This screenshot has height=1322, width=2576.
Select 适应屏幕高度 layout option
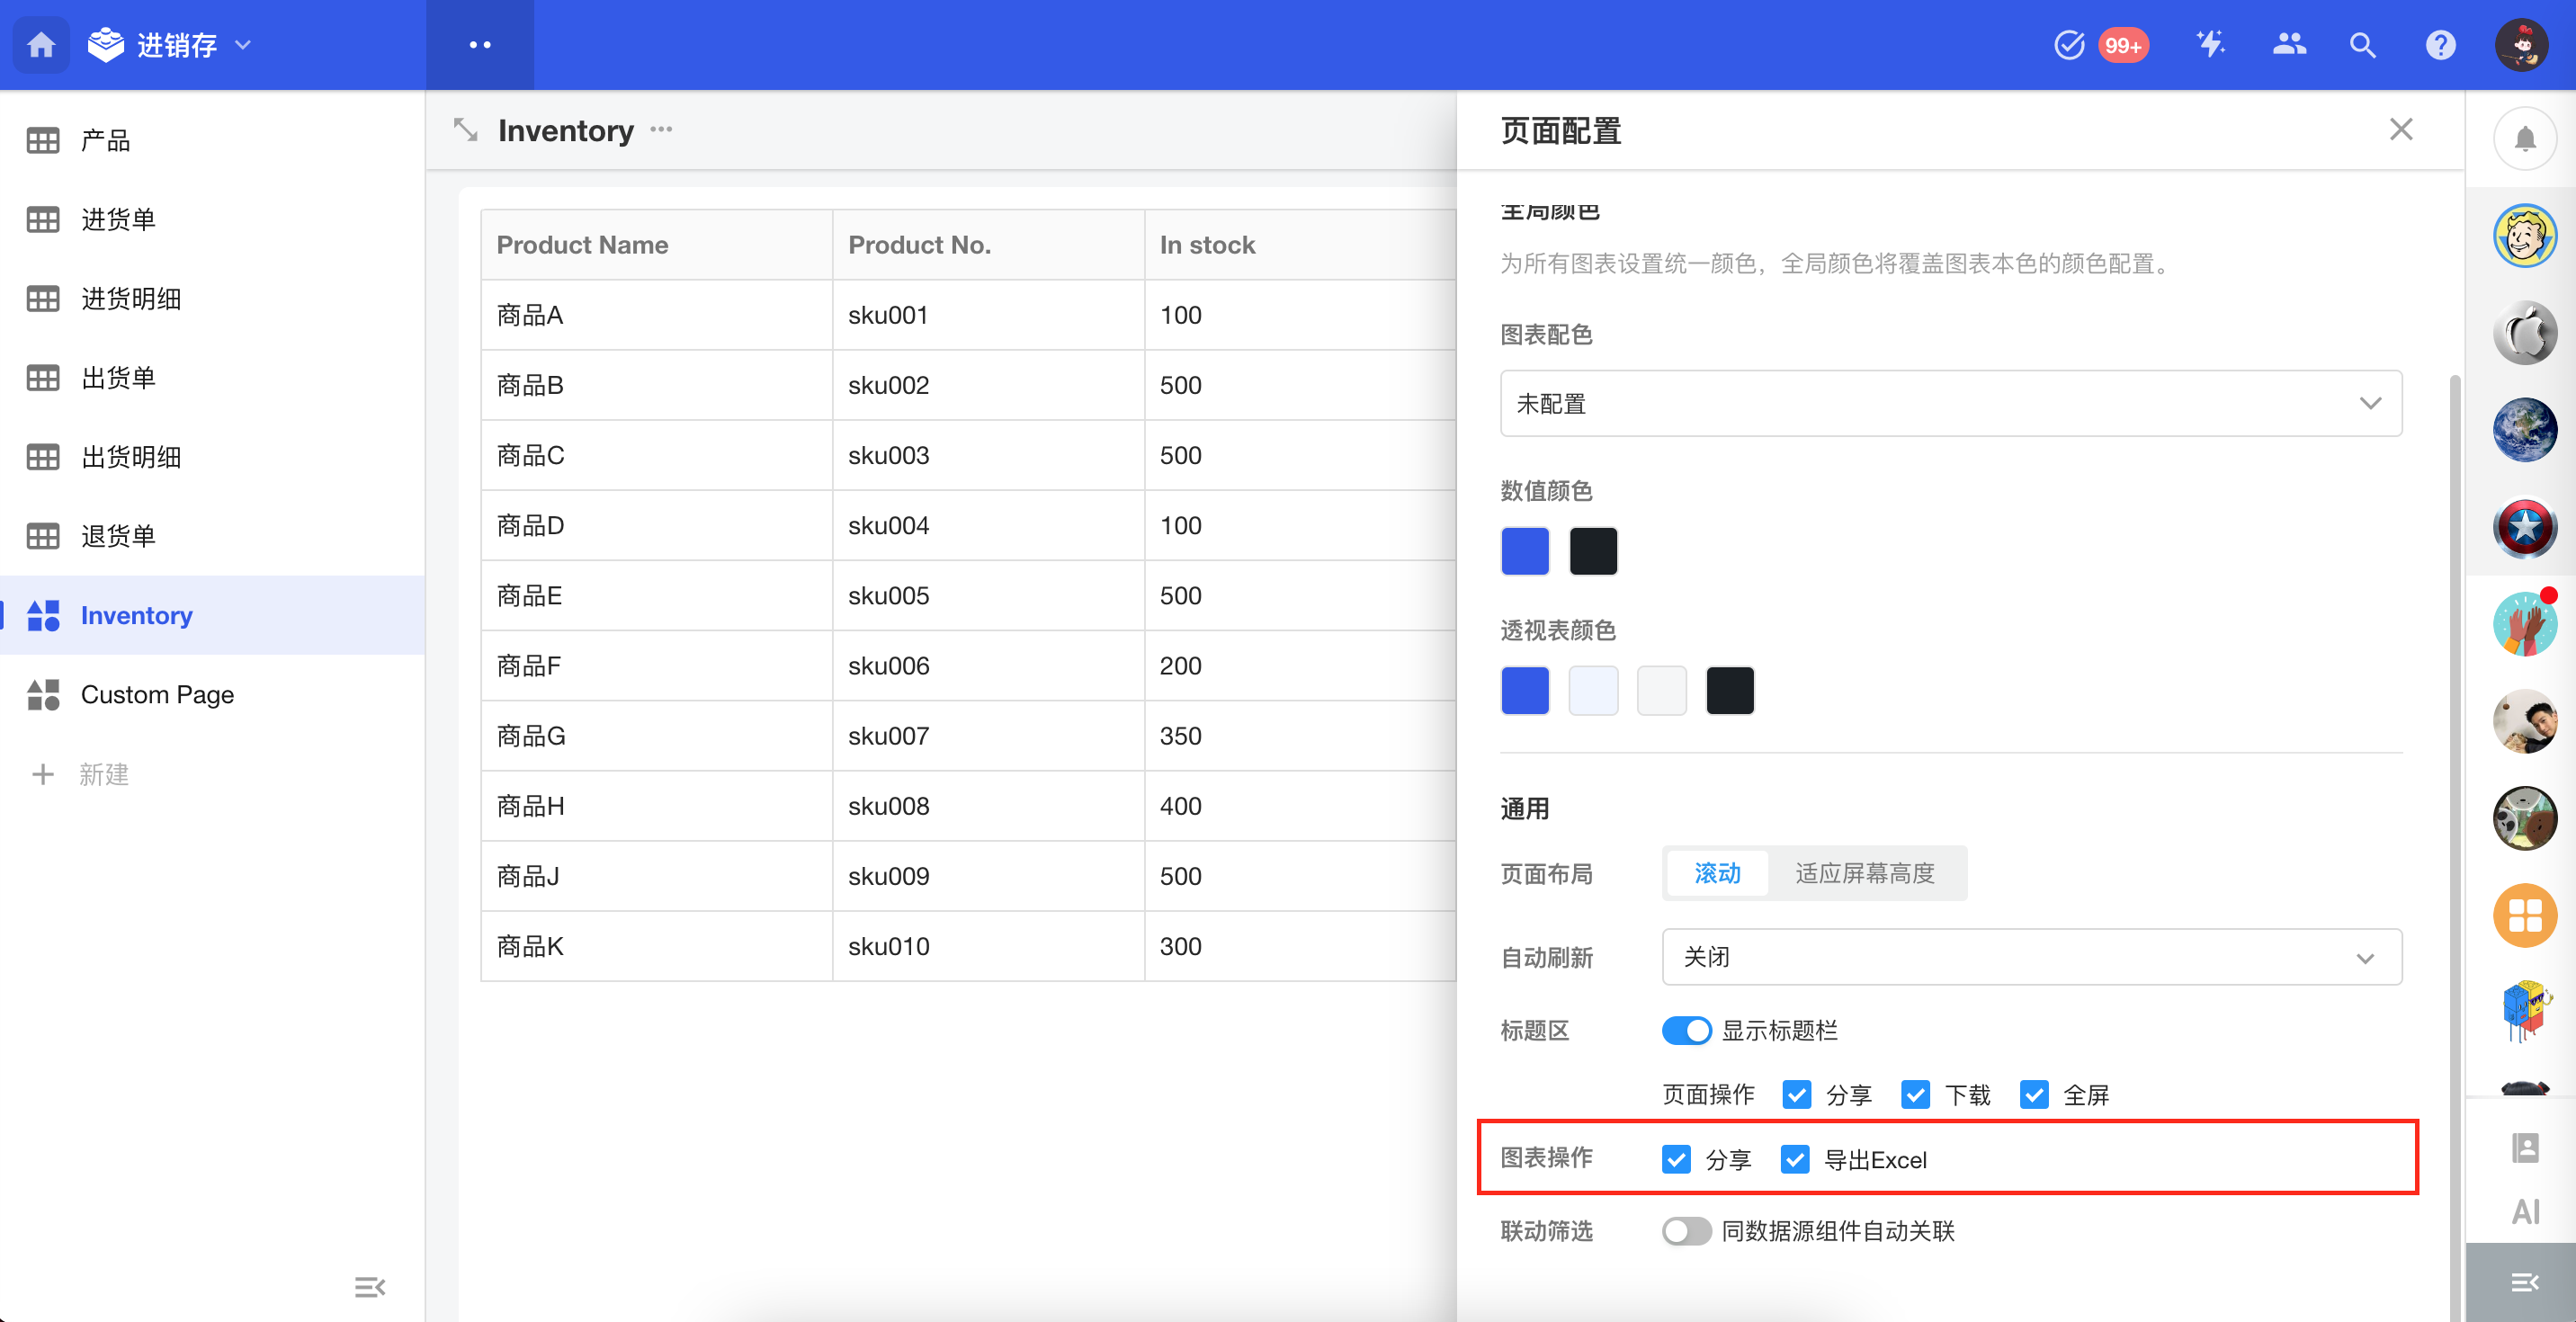coord(1864,873)
